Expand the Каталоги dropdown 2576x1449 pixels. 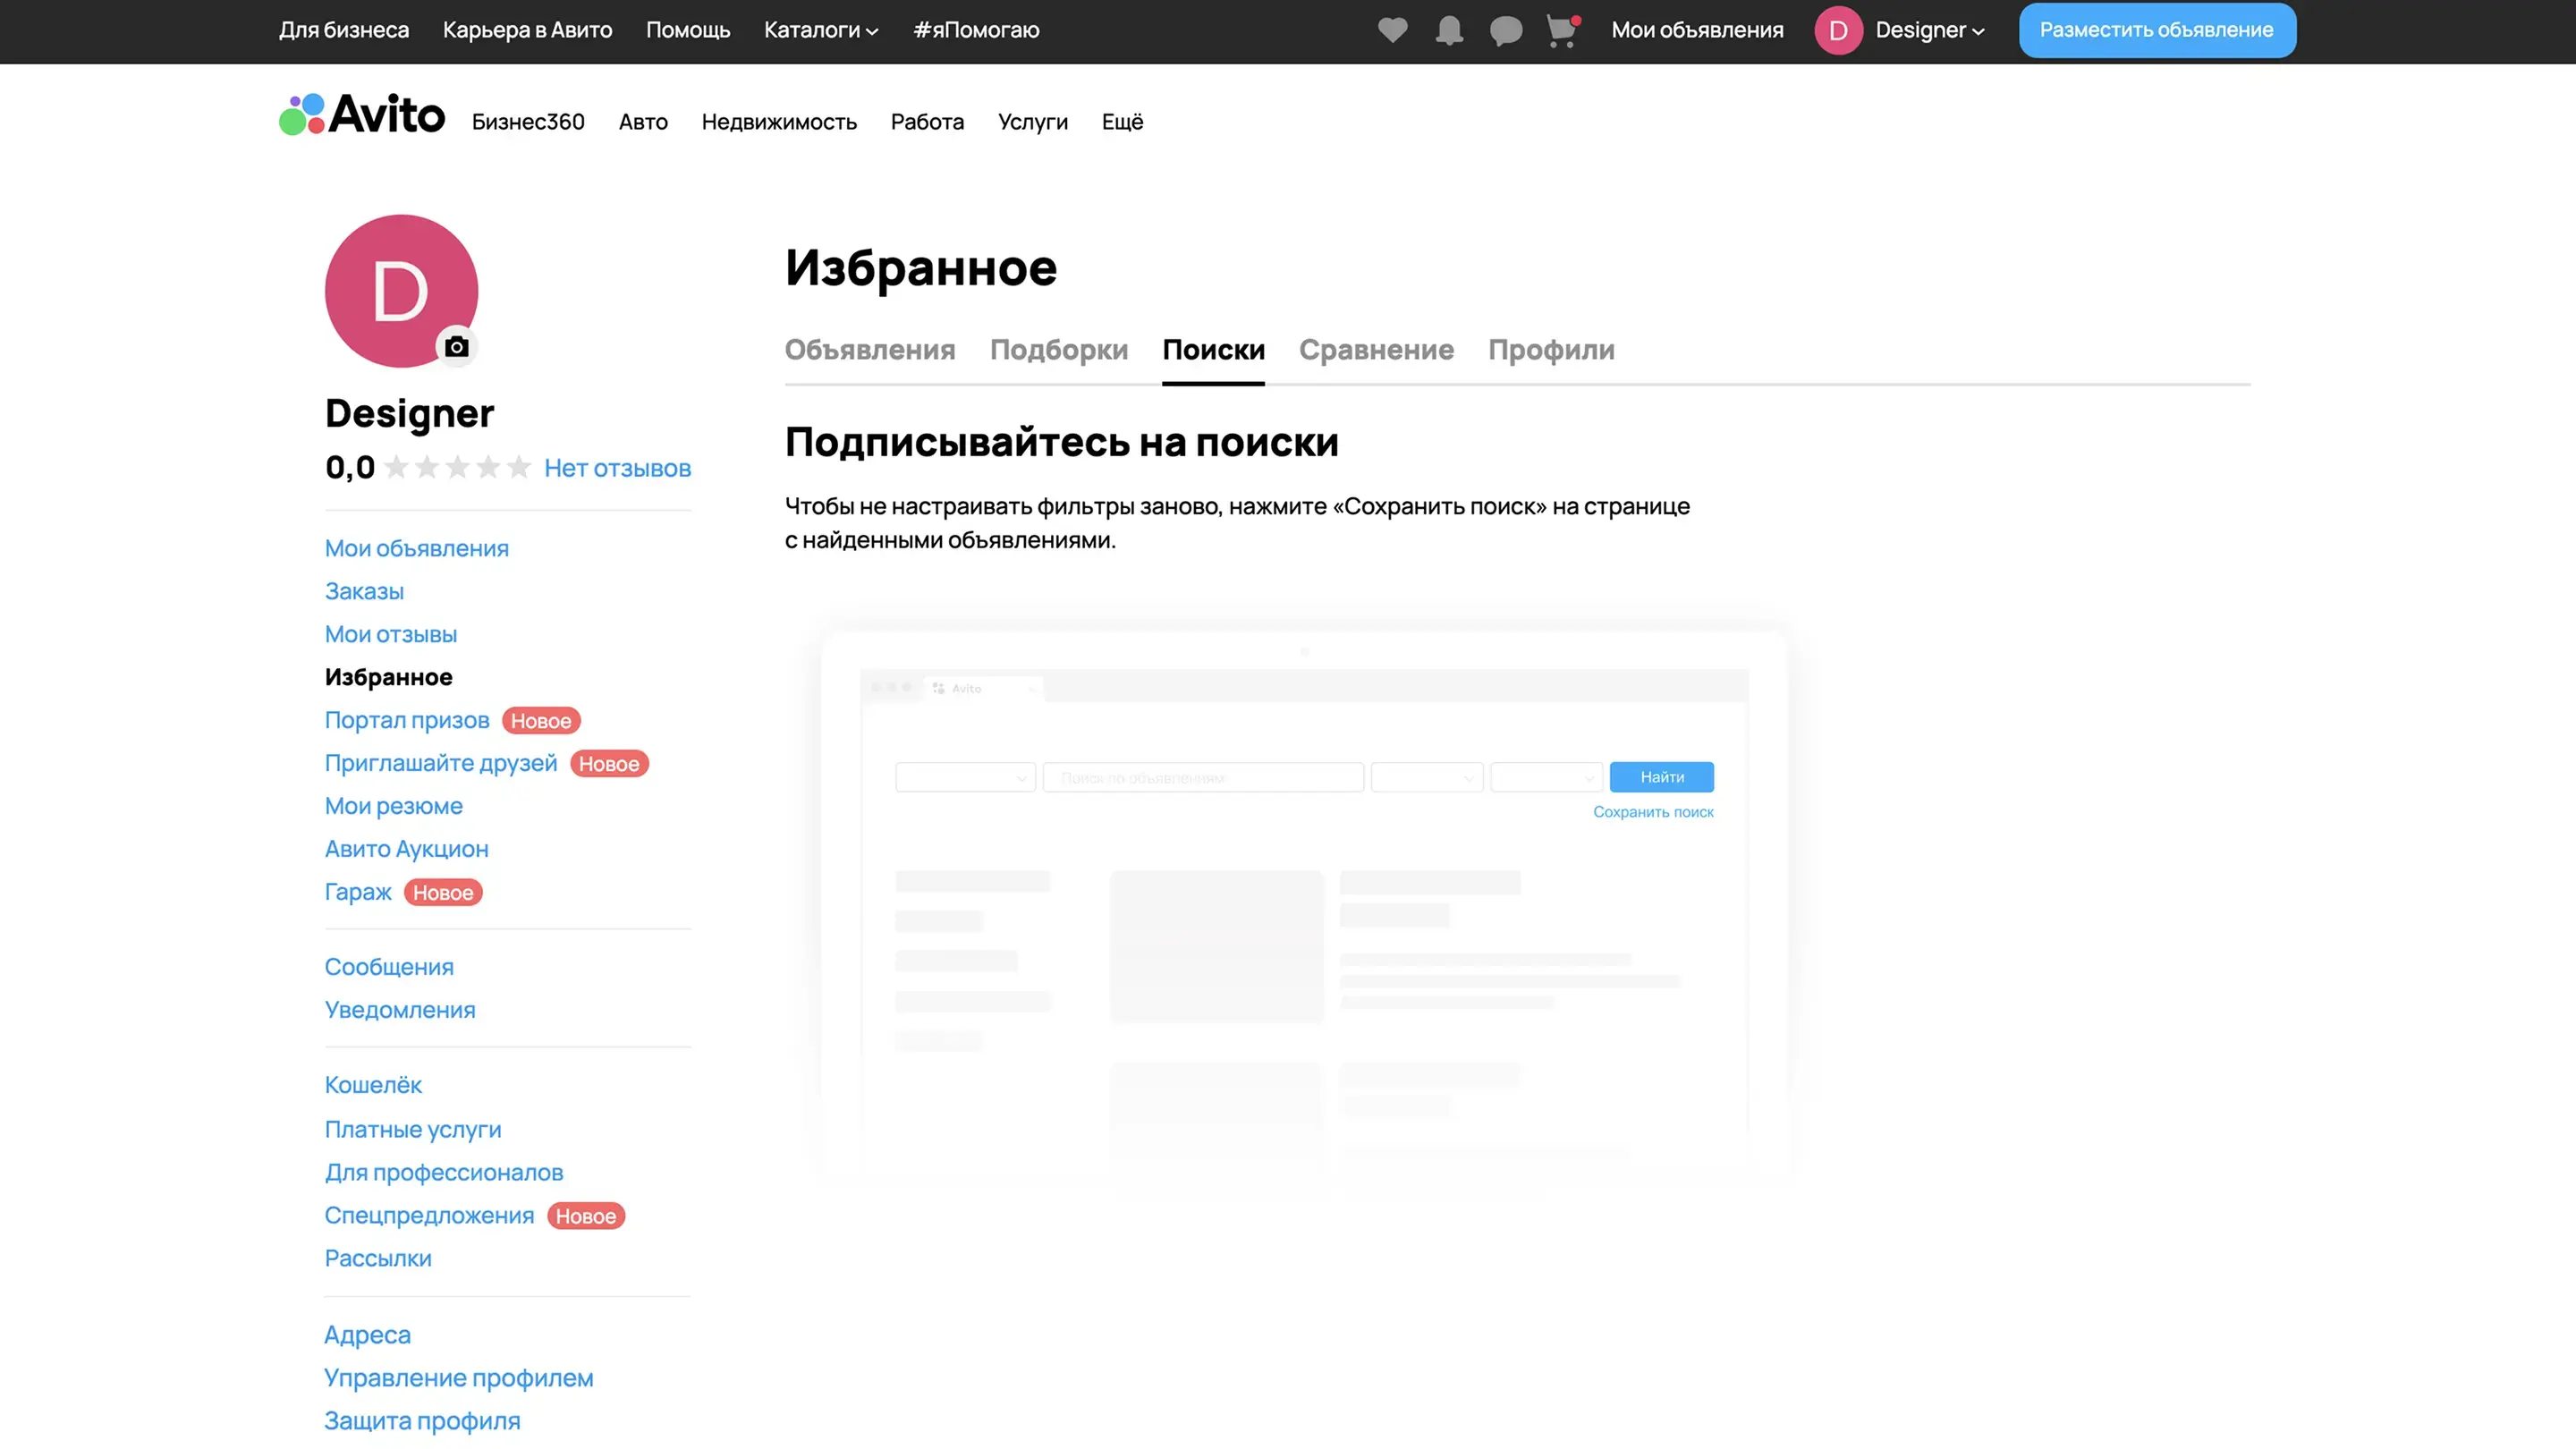coord(820,30)
